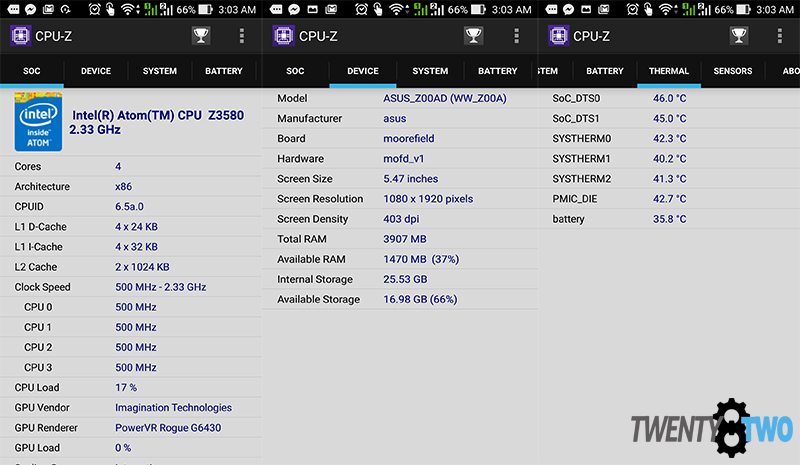Tap GPU Load value 0 %
This screenshot has height=465, width=800.
click(x=123, y=448)
